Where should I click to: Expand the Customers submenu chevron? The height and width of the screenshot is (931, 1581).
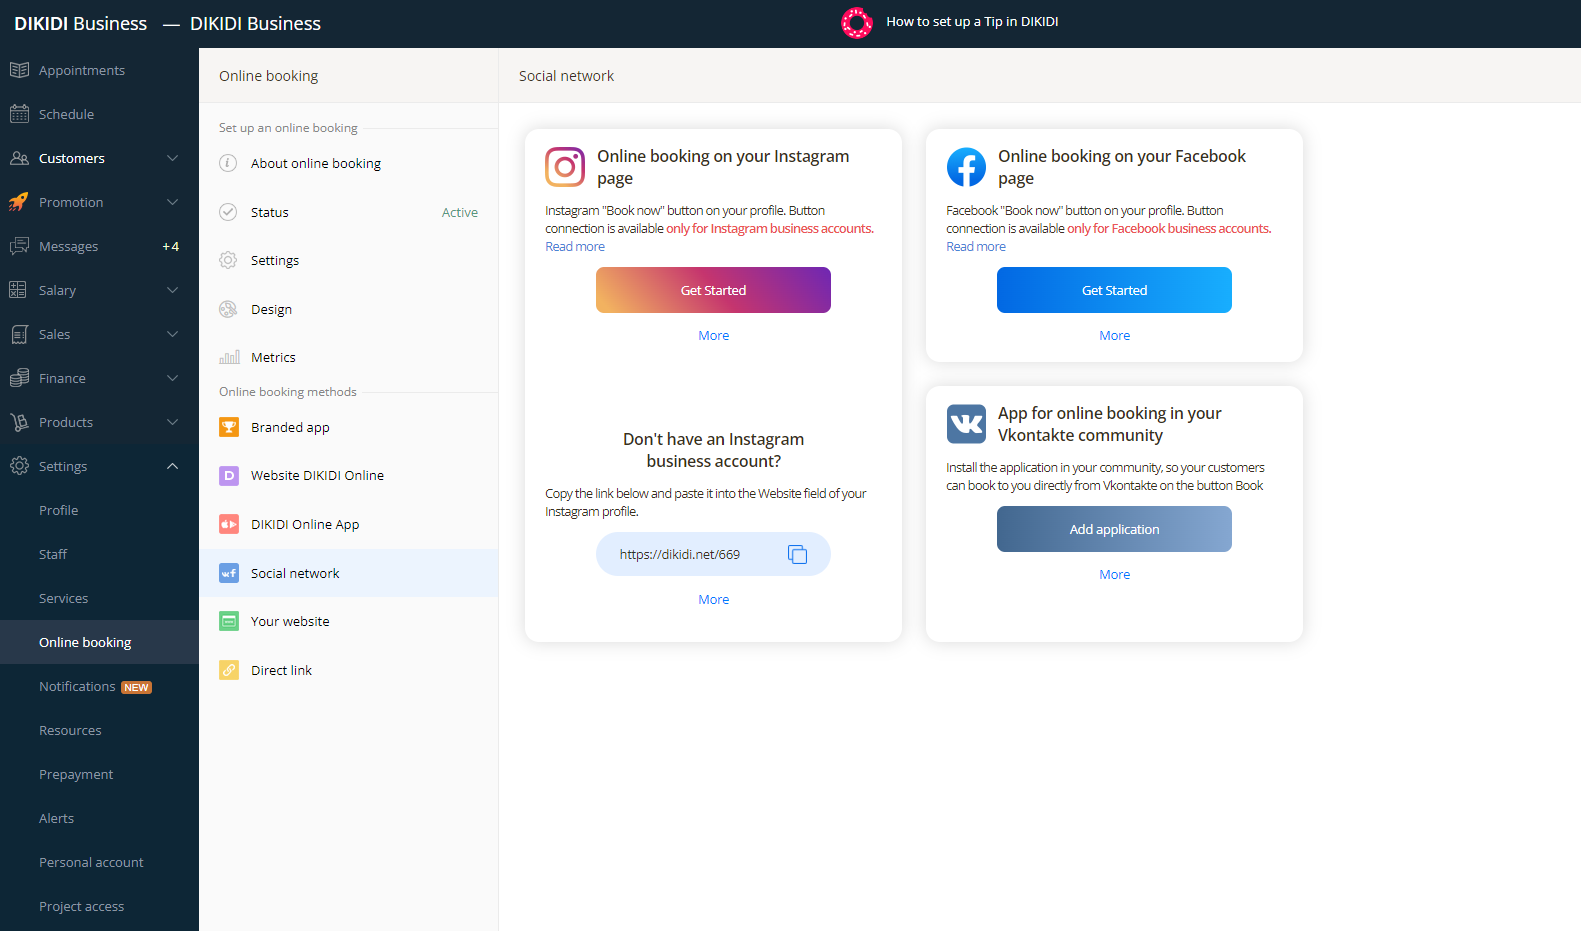(172, 158)
